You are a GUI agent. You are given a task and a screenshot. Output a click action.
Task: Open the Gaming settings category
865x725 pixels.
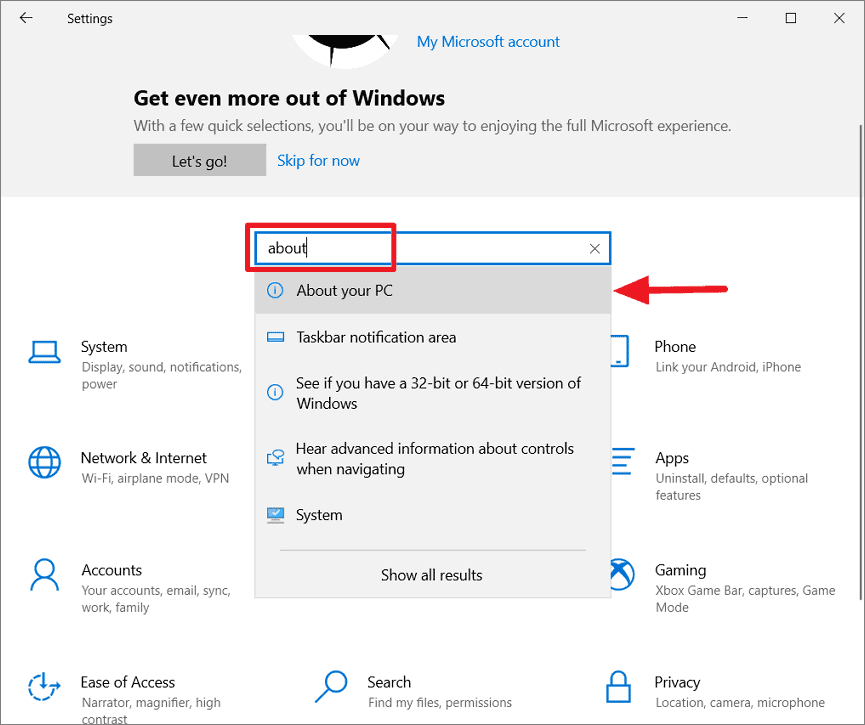[724, 588]
